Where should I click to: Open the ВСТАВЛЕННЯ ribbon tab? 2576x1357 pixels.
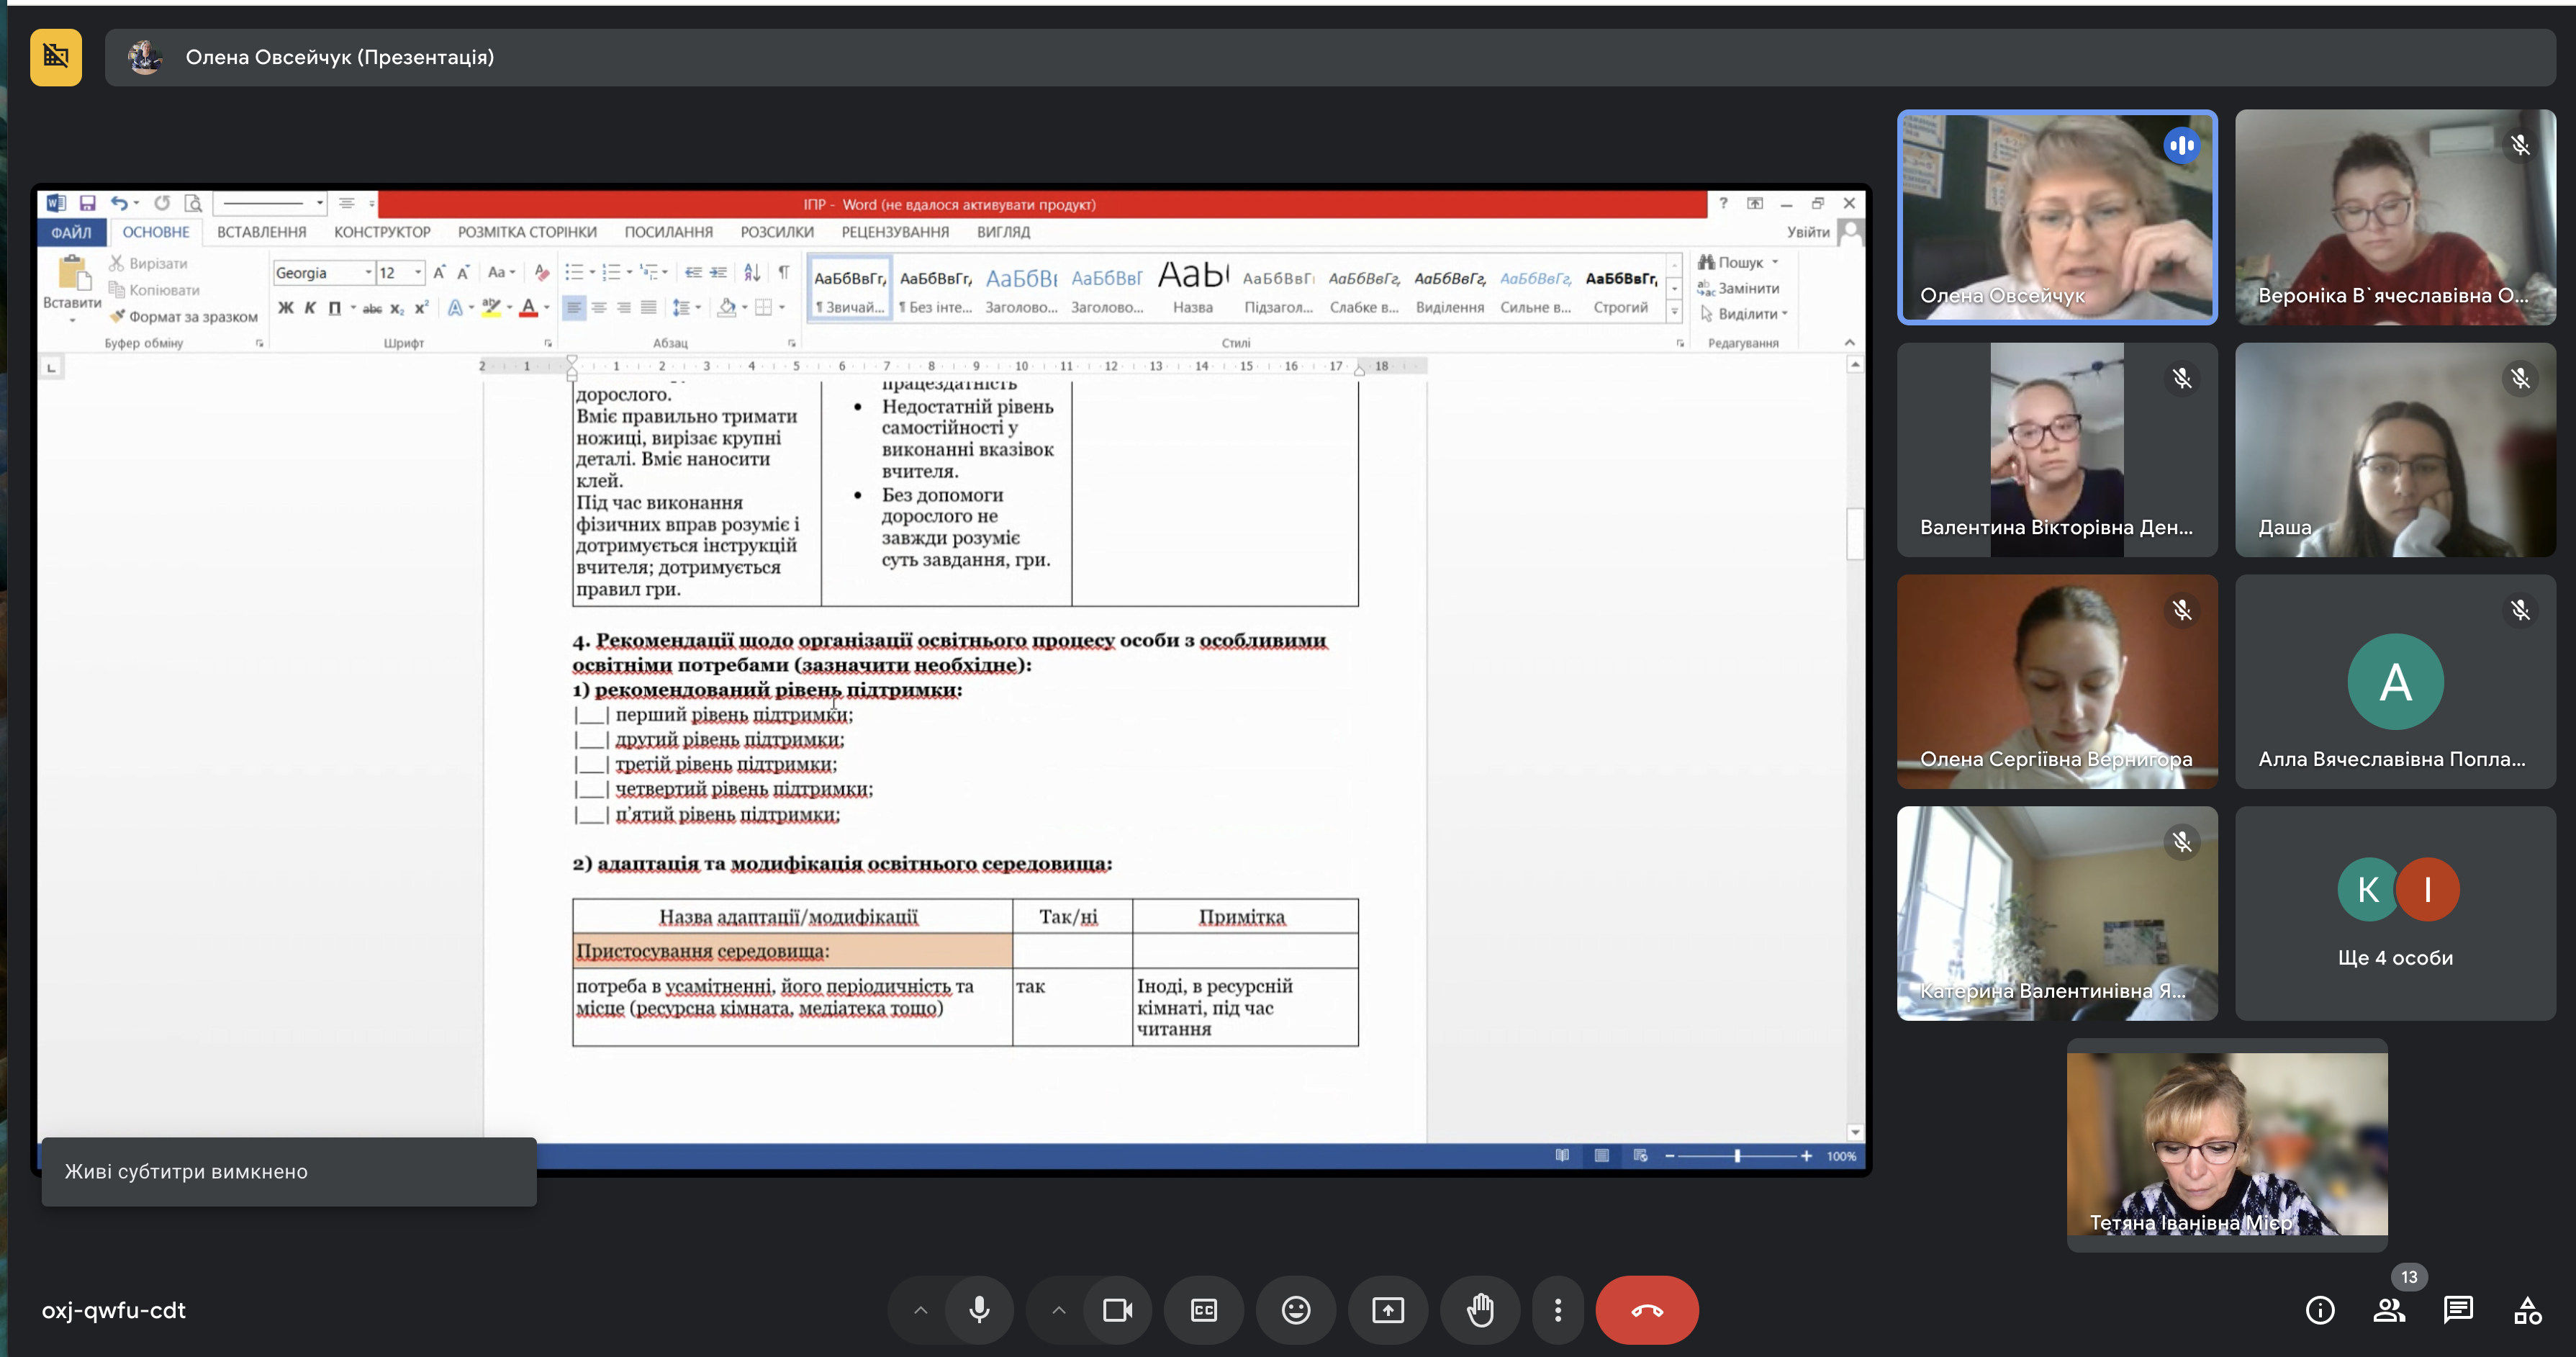[x=261, y=232]
